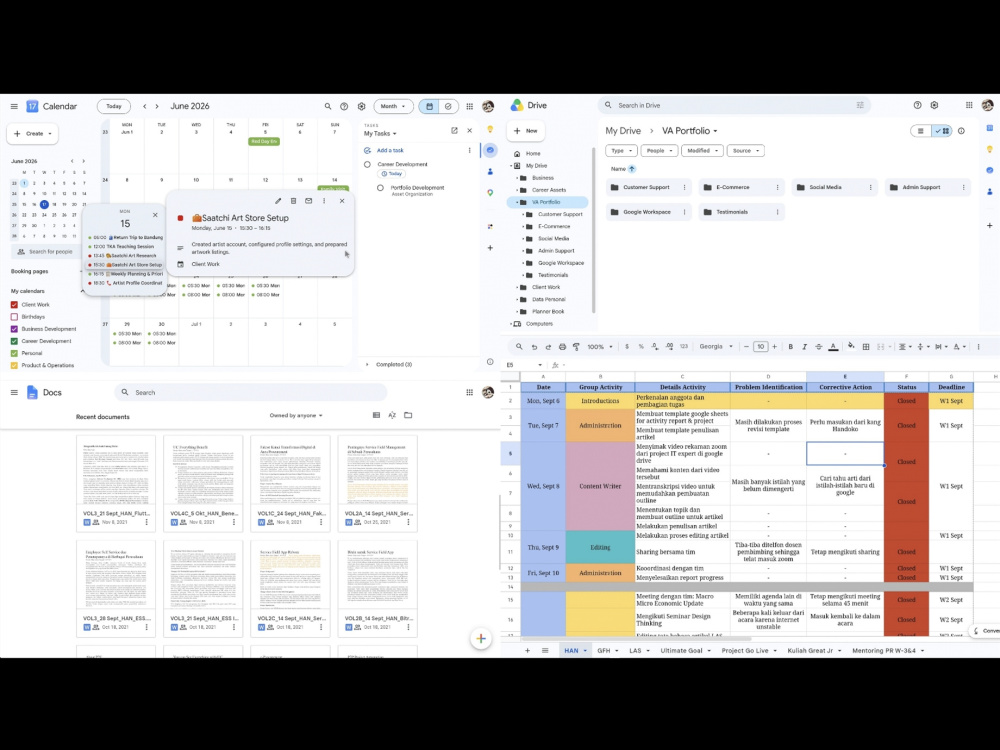This screenshot has width=1000, height=750.
Task: Open VA Portfolio folder dropdown in breadcrumb
Action: [689, 131]
